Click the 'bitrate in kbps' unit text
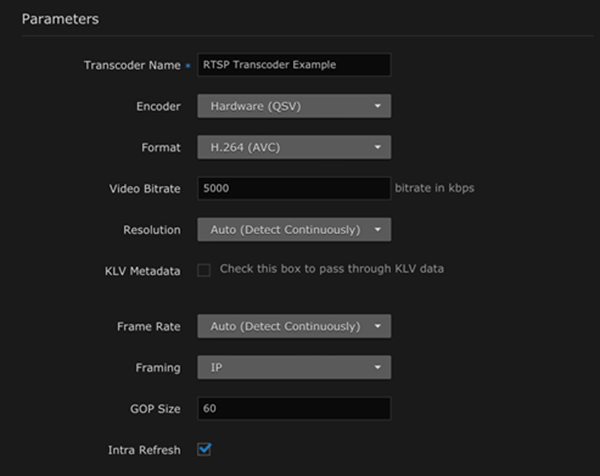The height and width of the screenshot is (476, 600). tap(435, 188)
